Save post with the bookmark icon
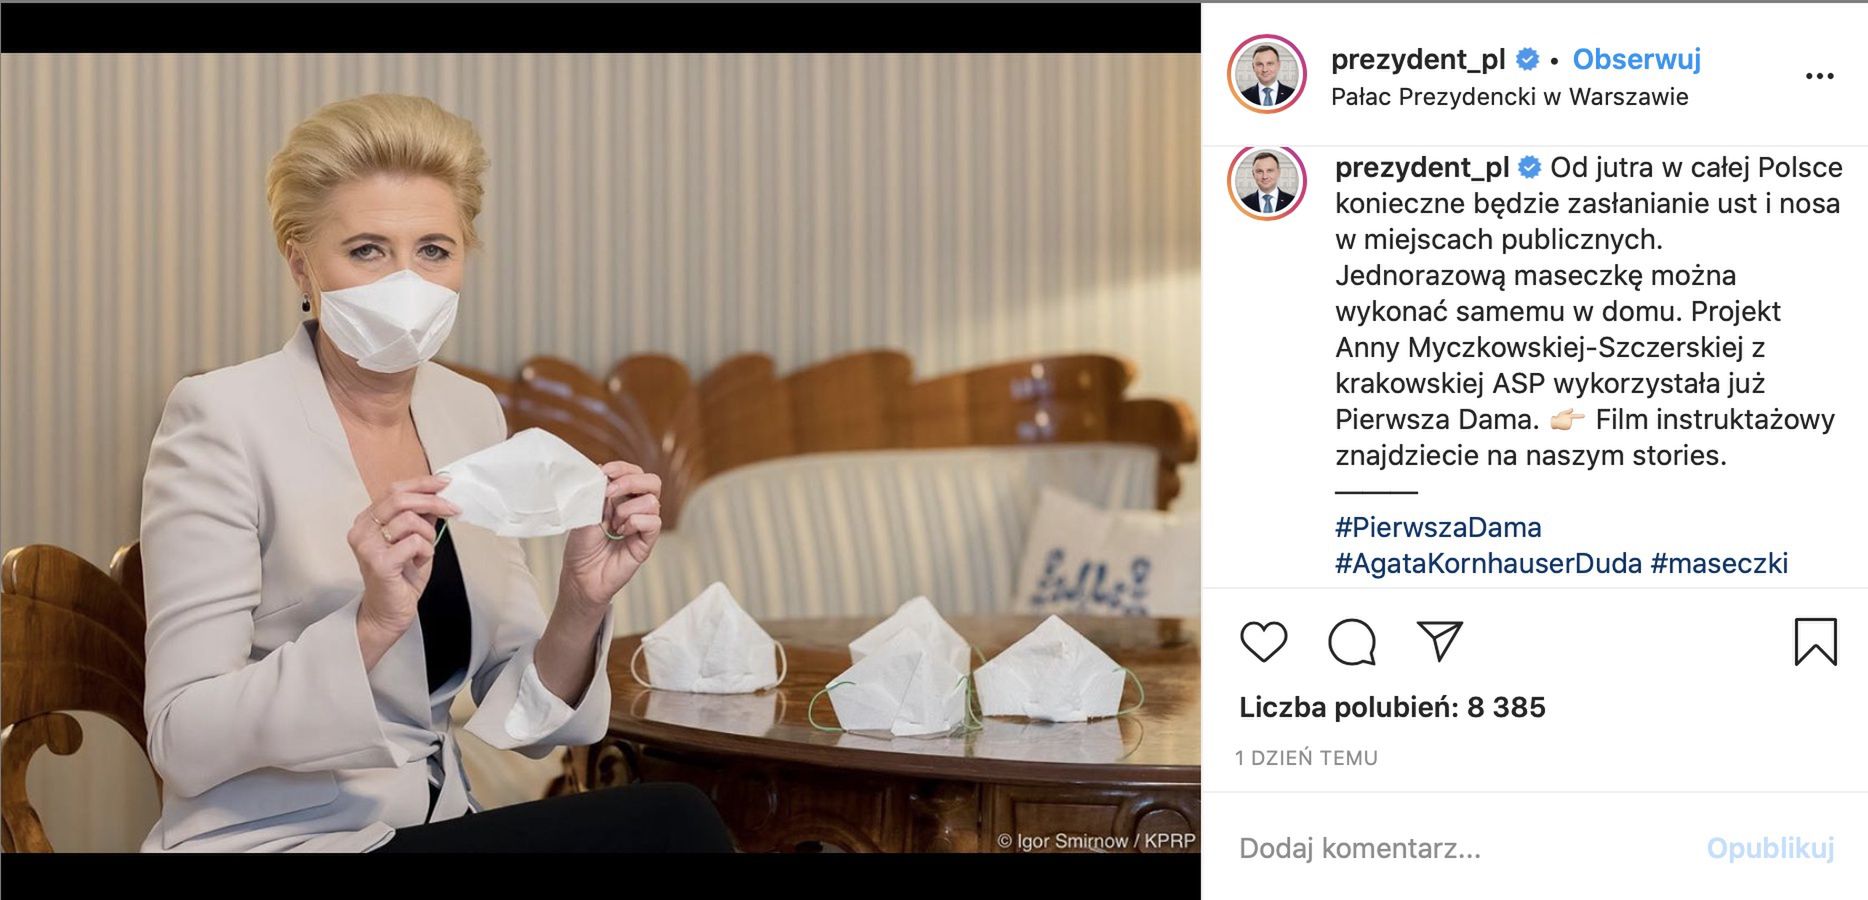Screen dimensions: 1868x900 [1815, 642]
